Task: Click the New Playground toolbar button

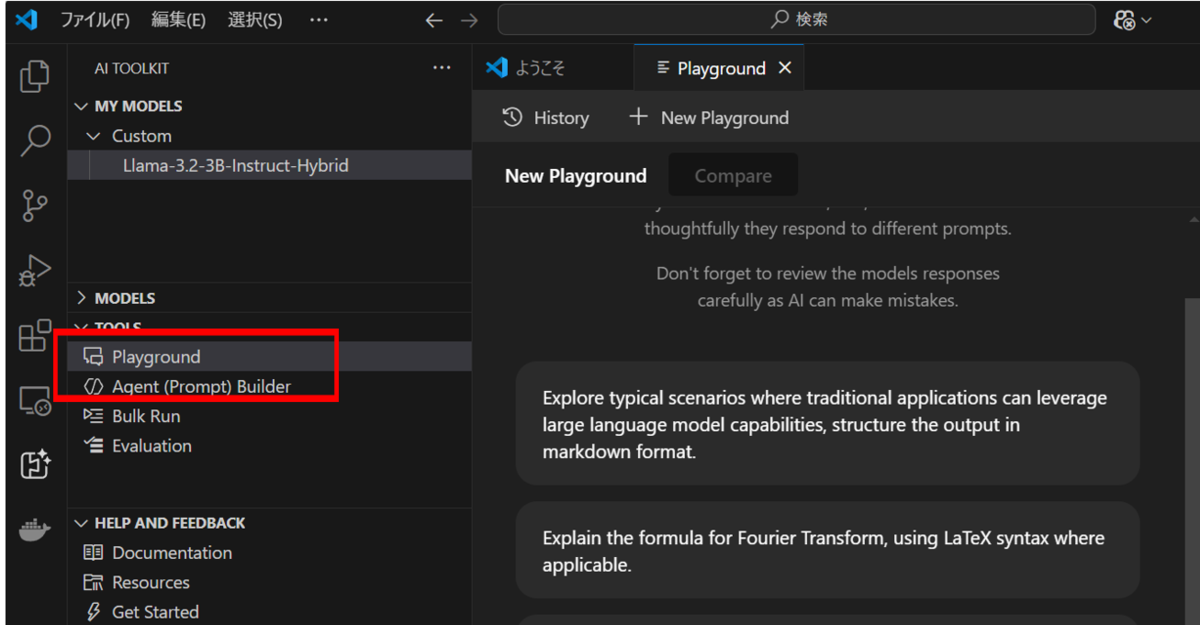Action: click(x=709, y=117)
